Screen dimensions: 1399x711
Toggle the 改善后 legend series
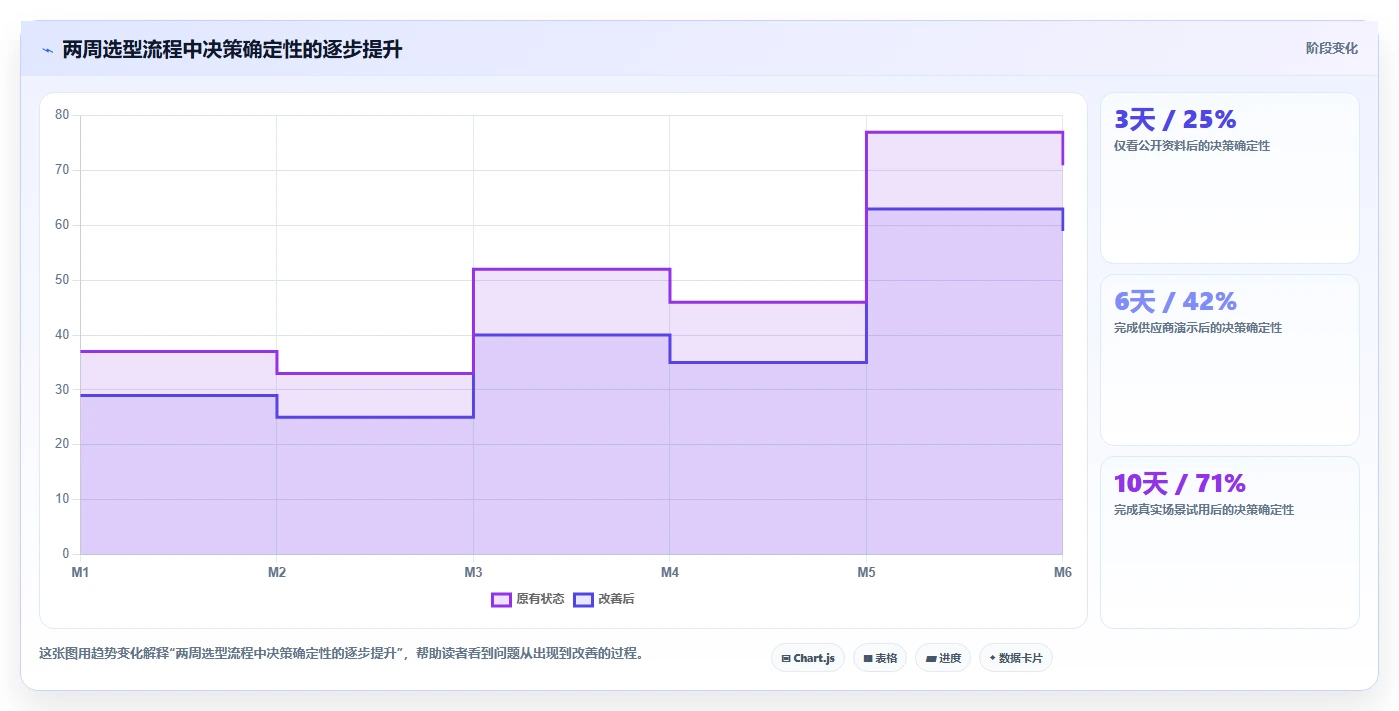[604, 599]
